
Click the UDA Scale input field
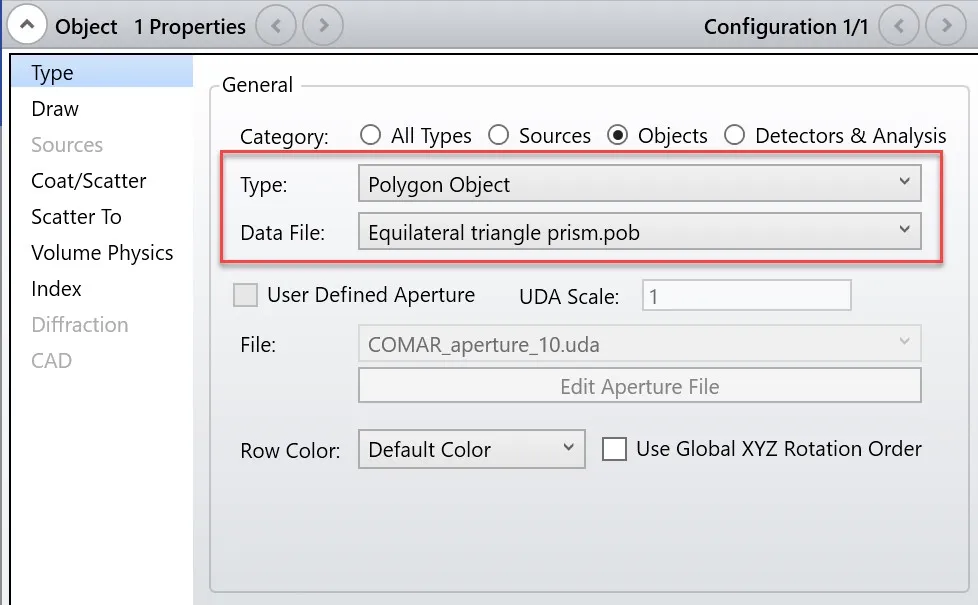click(x=746, y=296)
